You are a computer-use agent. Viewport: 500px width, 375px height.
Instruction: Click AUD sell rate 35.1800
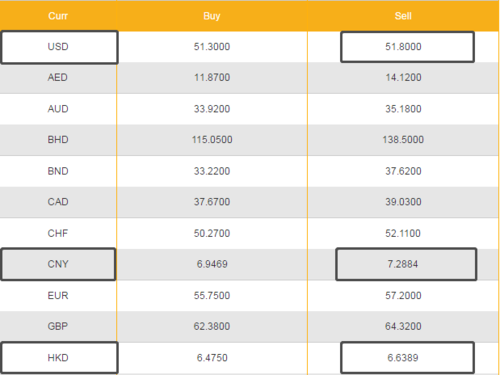pos(403,109)
